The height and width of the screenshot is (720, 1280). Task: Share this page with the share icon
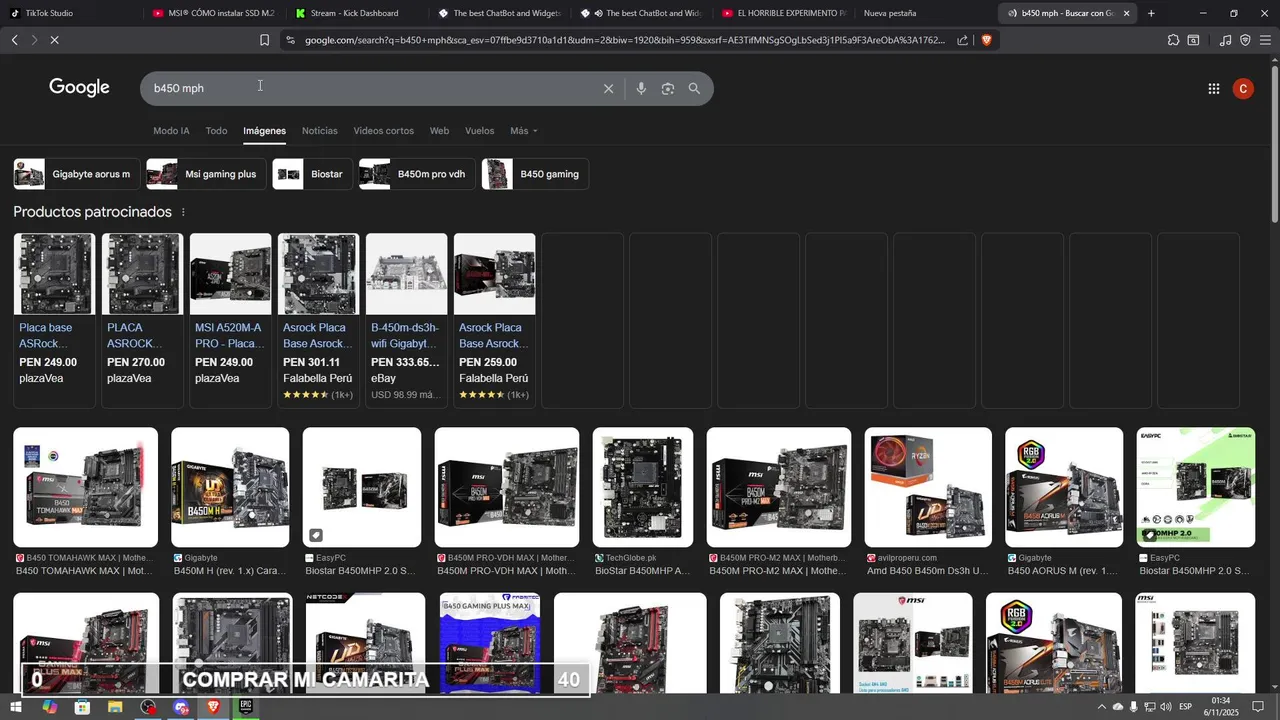point(962,40)
